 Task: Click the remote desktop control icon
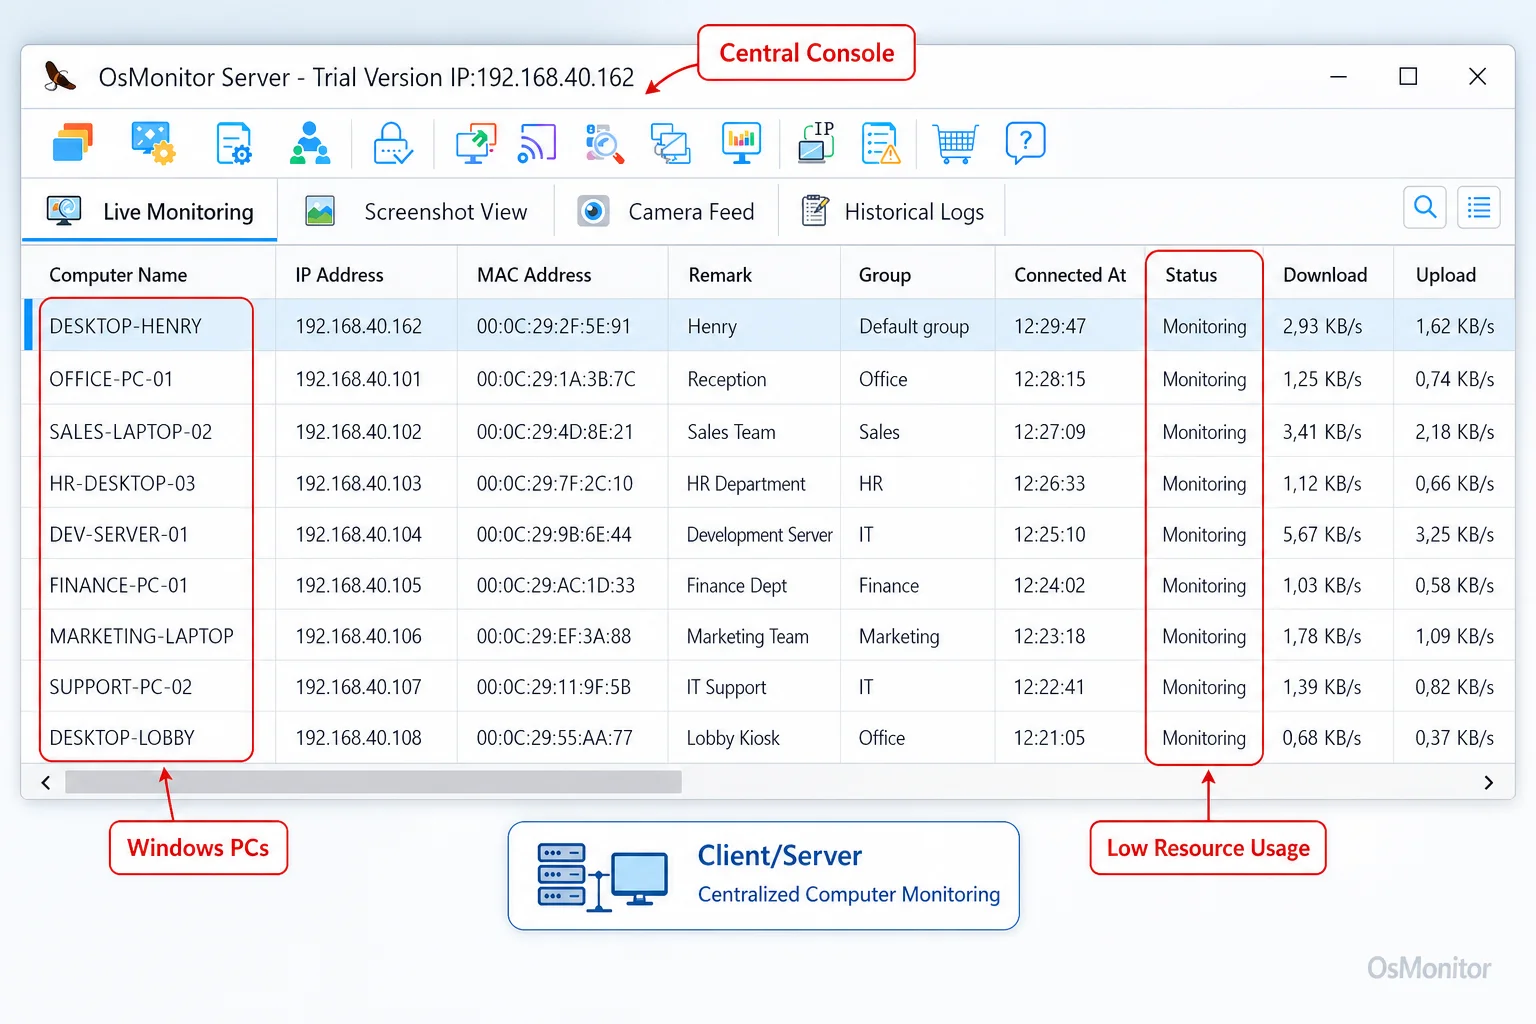click(476, 143)
